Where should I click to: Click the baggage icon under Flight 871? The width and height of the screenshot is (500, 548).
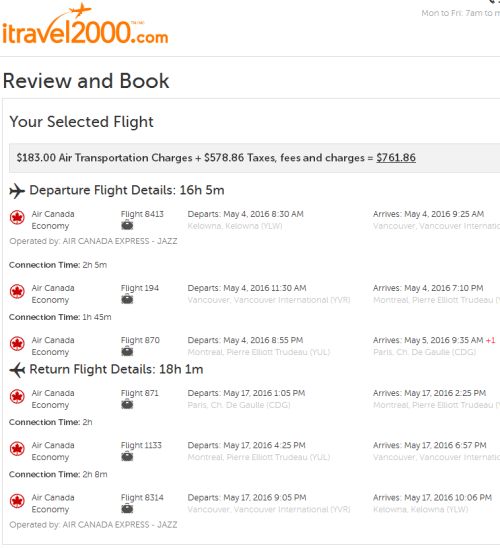(127, 404)
